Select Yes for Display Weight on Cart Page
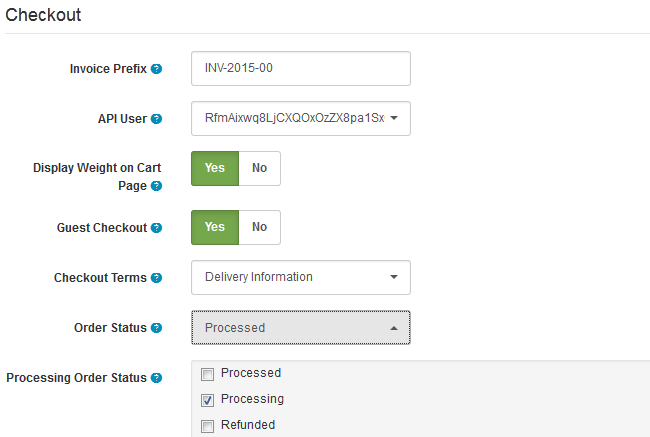The height and width of the screenshot is (437, 650). coord(215,168)
